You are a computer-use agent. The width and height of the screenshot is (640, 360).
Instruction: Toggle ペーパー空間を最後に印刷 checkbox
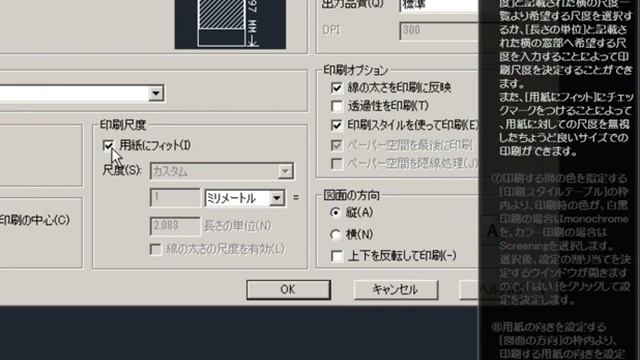(337, 145)
